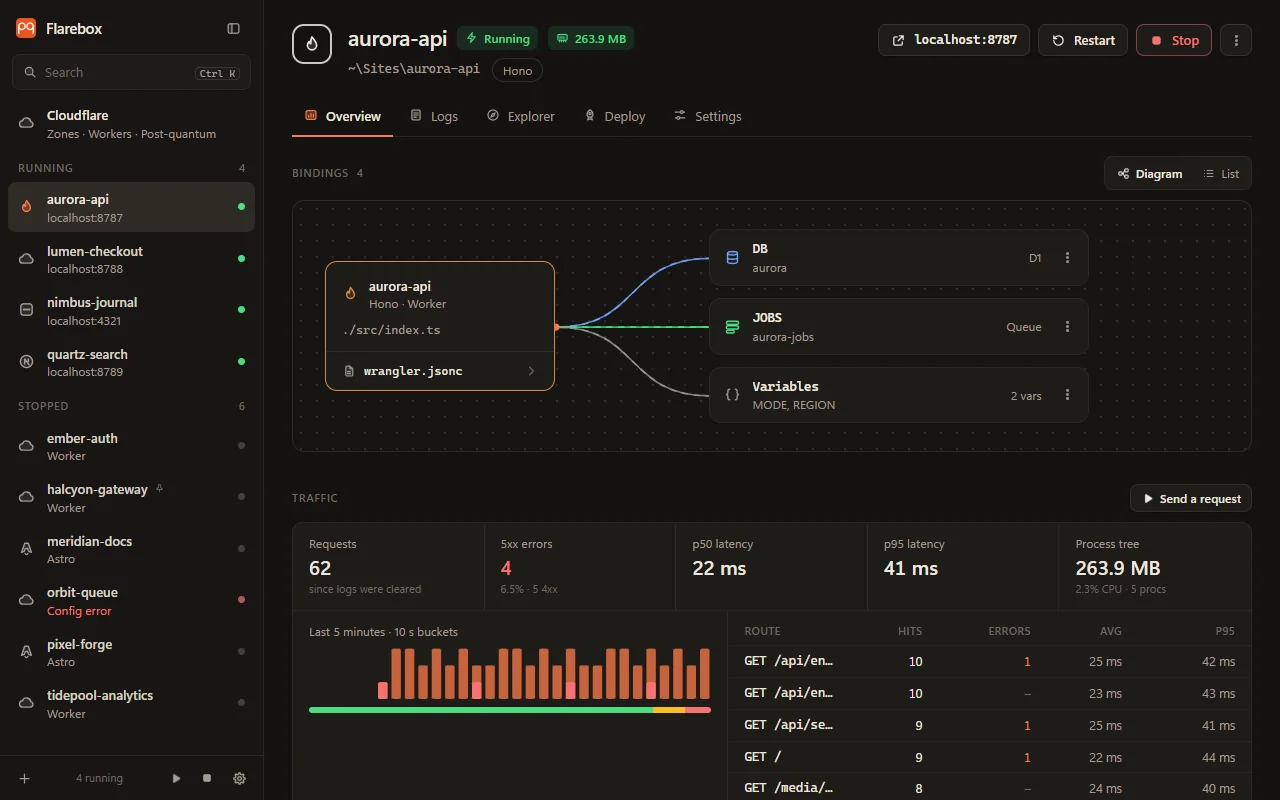Screen dimensions: 1280x800
Task: Click the Flarebox logo icon
Action: [26, 29]
